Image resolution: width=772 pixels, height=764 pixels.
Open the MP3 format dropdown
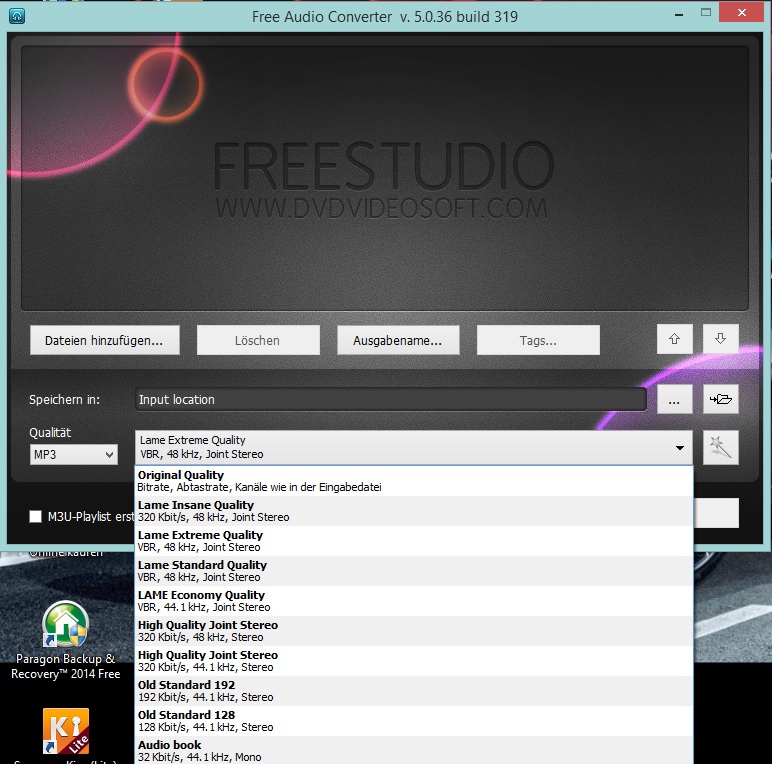pyautogui.click(x=73, y=454)
